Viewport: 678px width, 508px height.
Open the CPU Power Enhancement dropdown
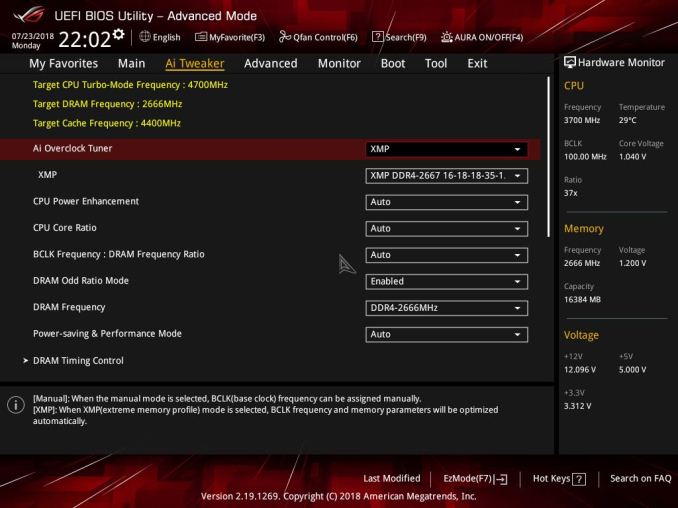(x=447, y=202)
